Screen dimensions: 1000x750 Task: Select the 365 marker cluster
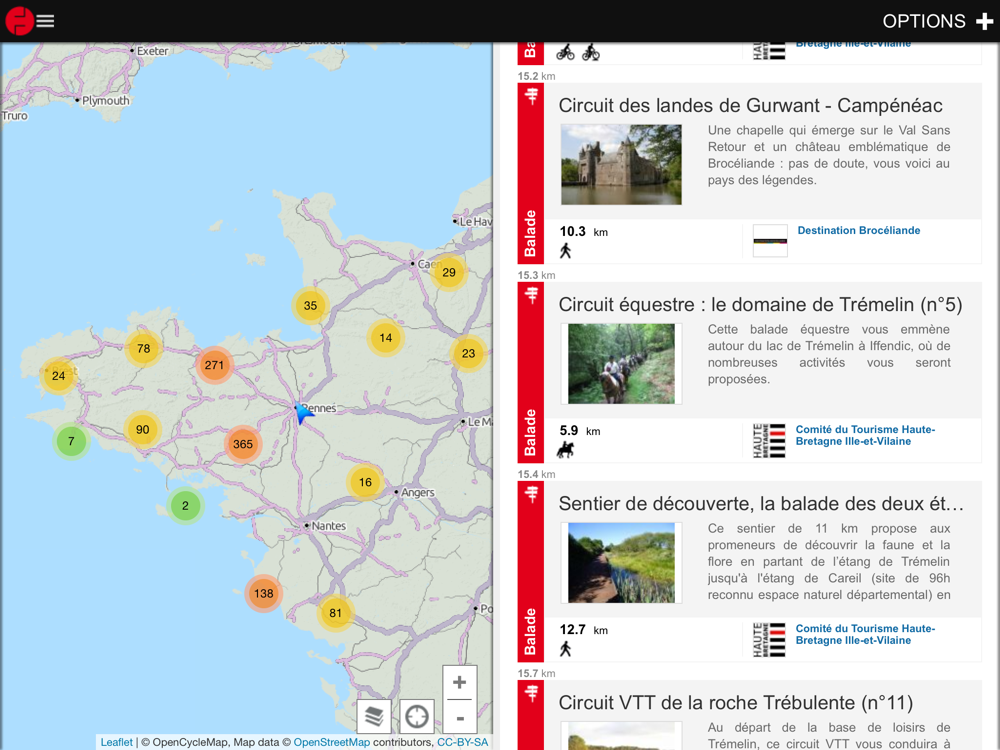tap(242, 444)
